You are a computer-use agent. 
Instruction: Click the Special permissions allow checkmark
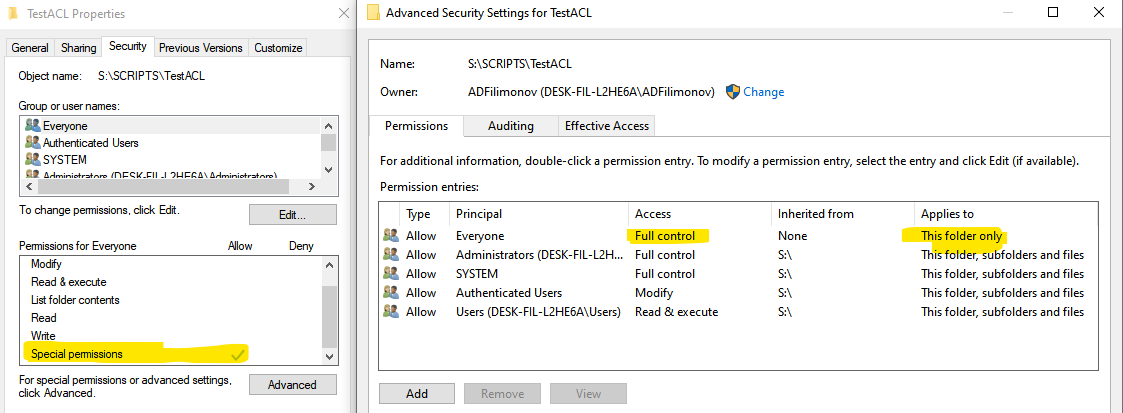(238, 354)
